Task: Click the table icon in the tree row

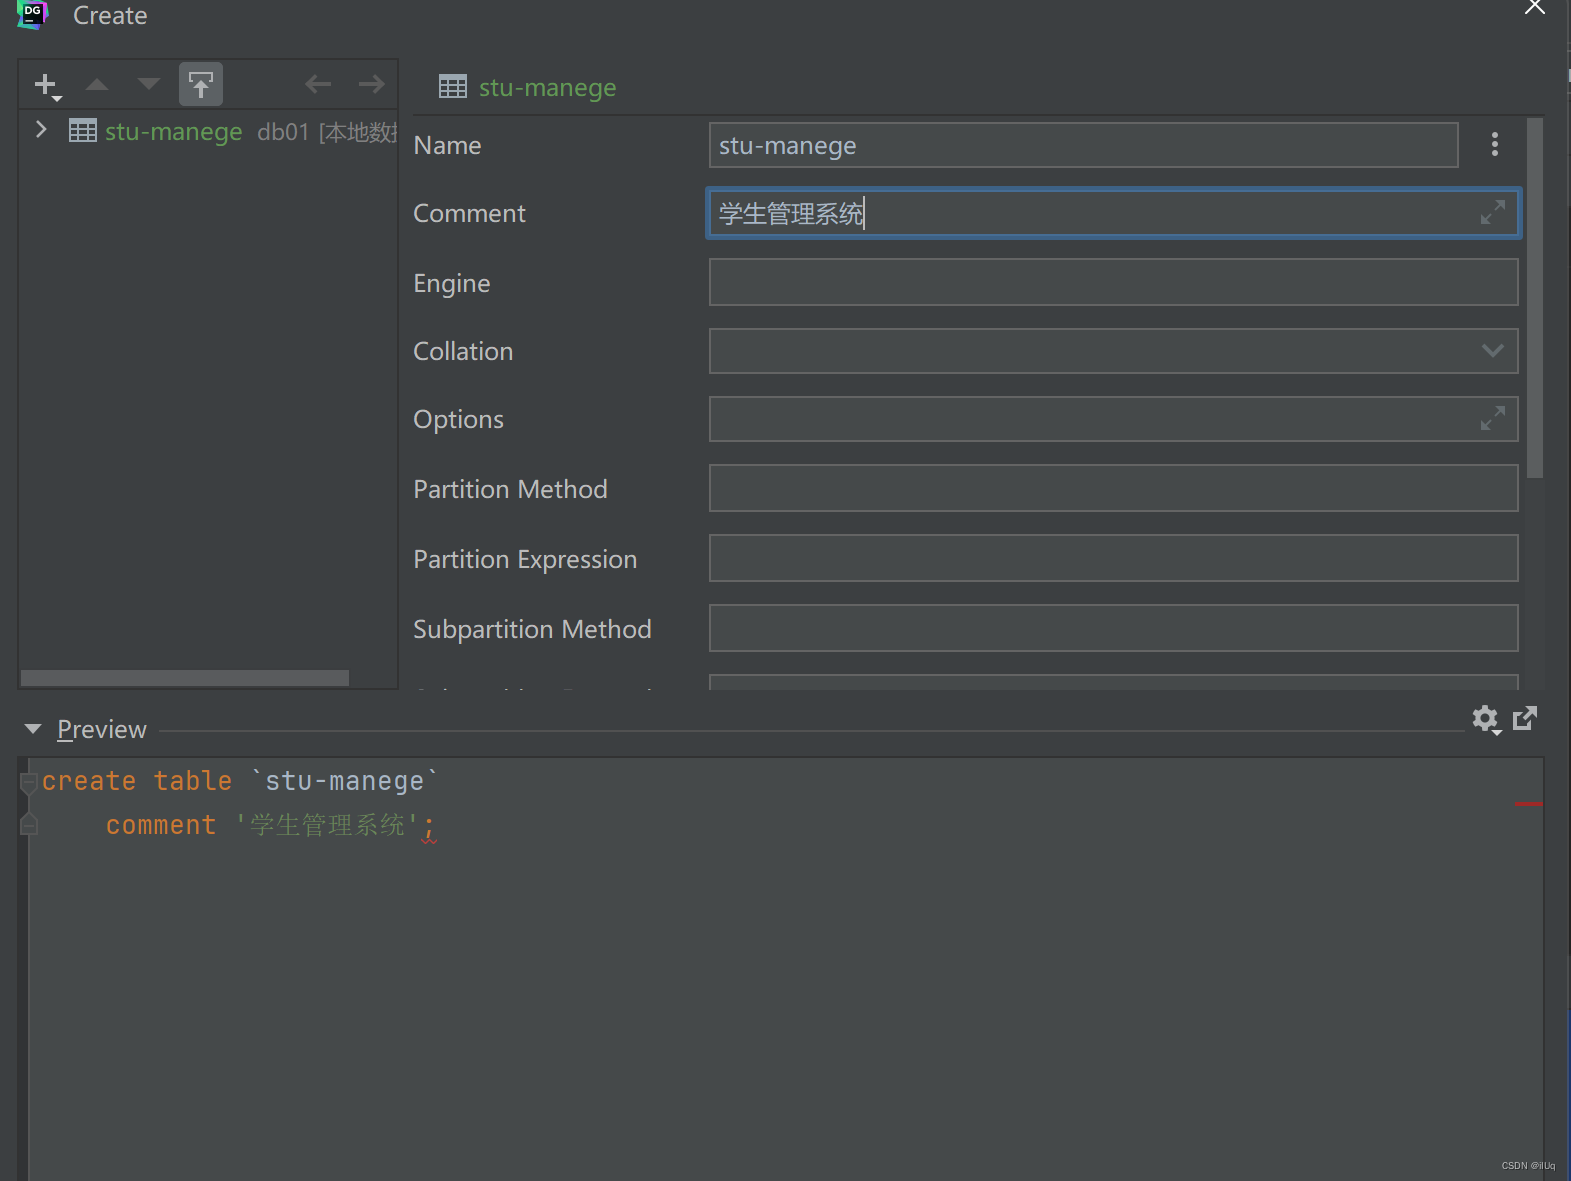Action: (83, 131)
